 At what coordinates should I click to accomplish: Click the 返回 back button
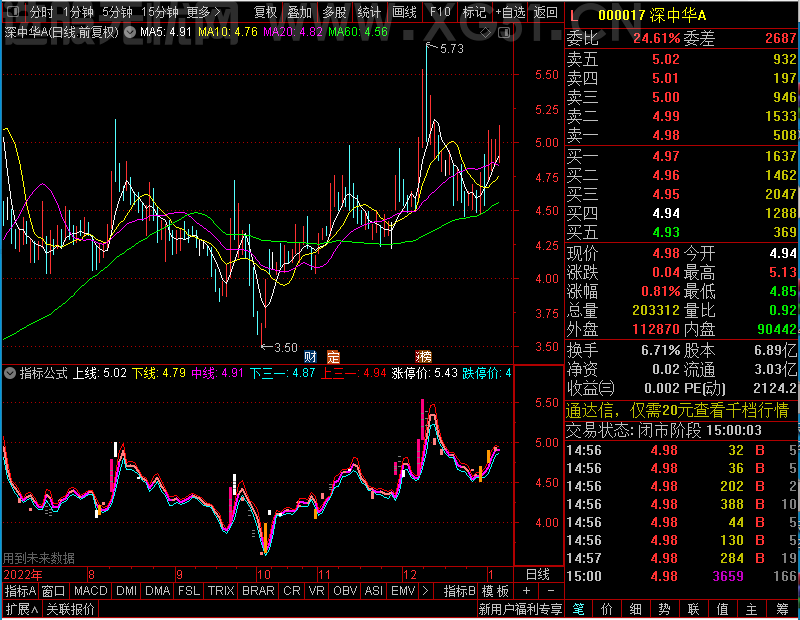pos(545,12)
